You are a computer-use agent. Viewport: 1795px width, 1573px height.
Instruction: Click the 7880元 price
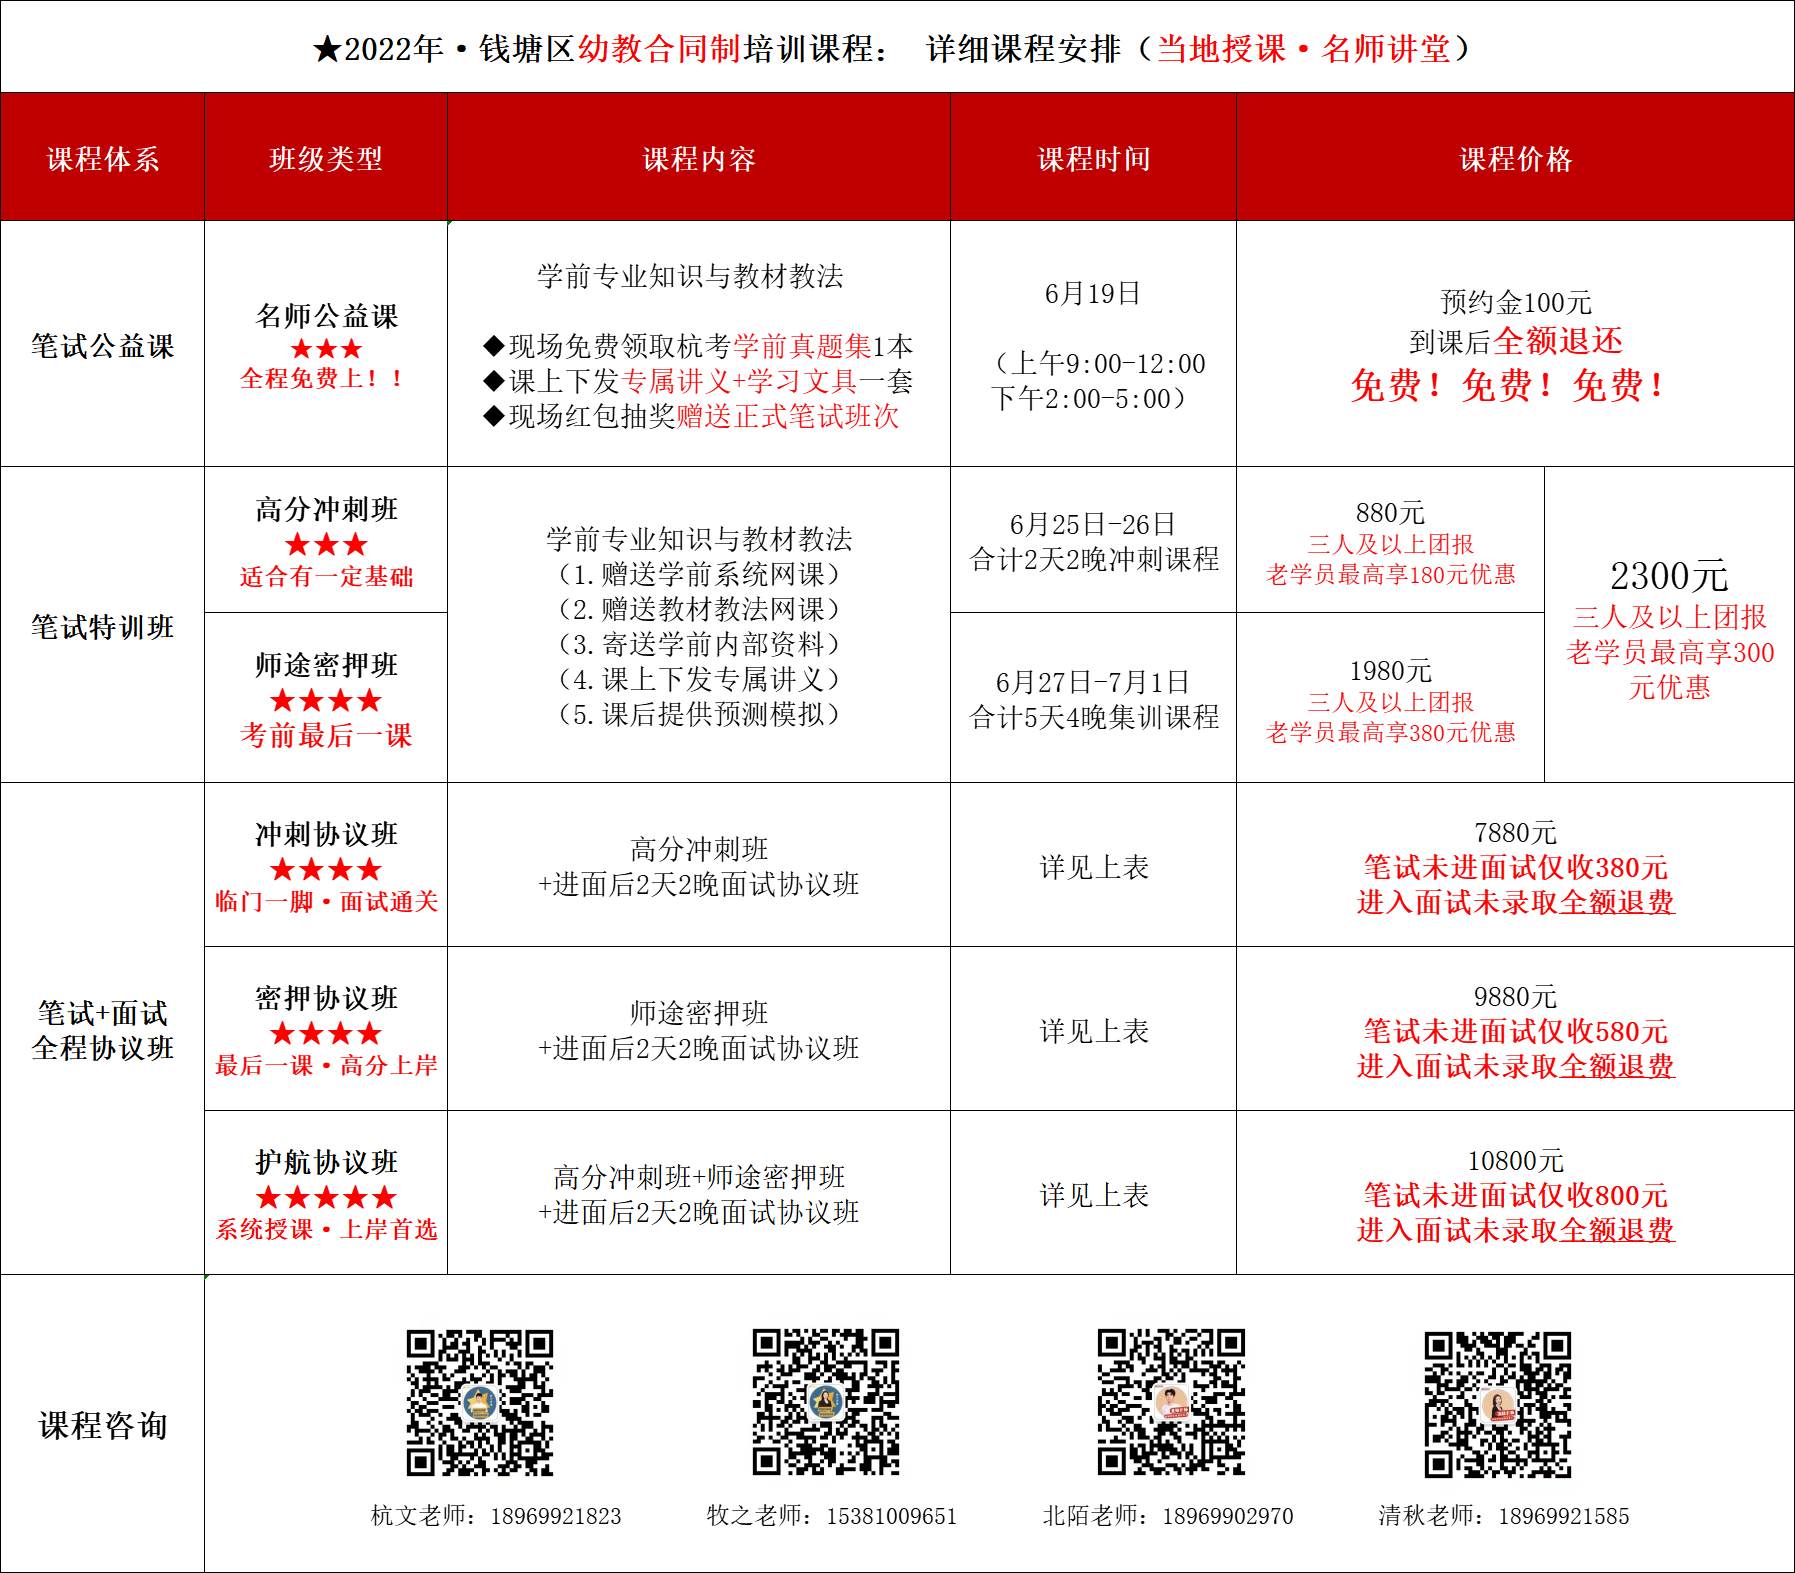(x=1515, y=833)
